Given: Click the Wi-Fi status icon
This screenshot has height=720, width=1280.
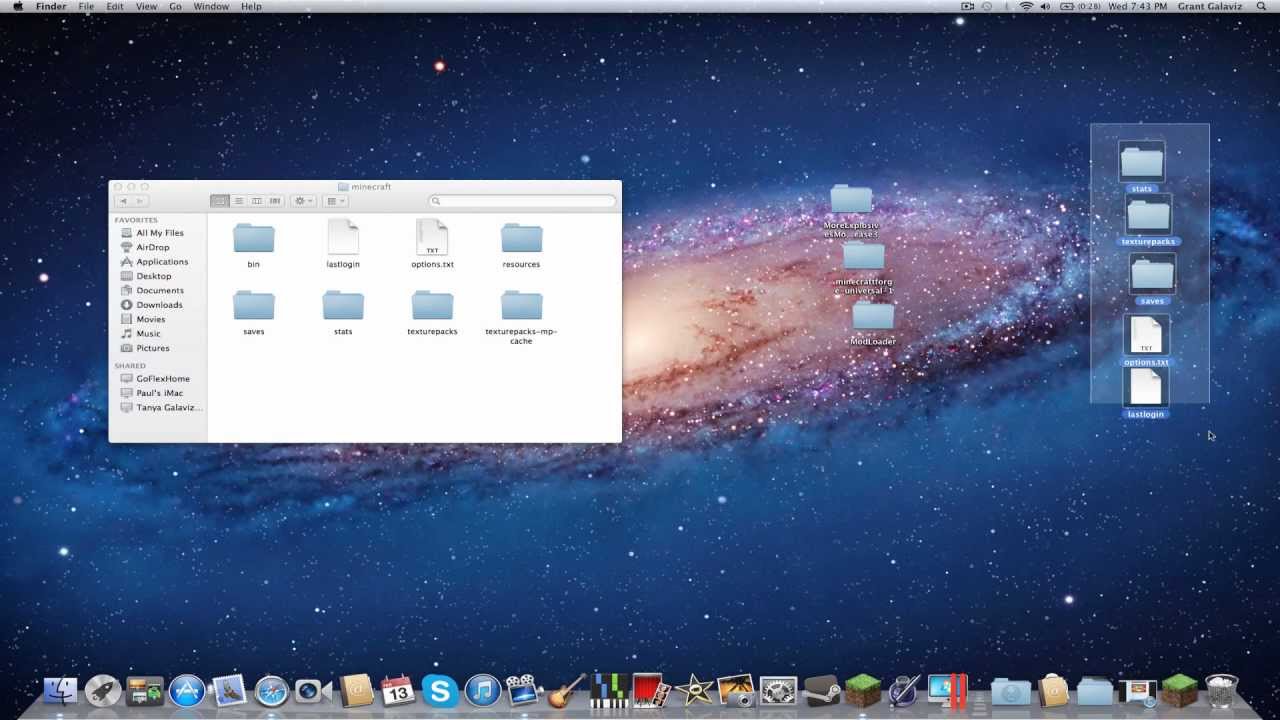Looking at the screenshot, I should coord(1026,6).
